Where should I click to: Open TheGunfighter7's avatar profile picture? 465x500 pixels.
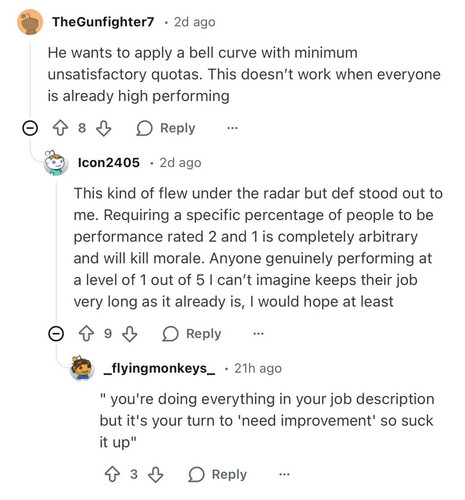(30, 22)
